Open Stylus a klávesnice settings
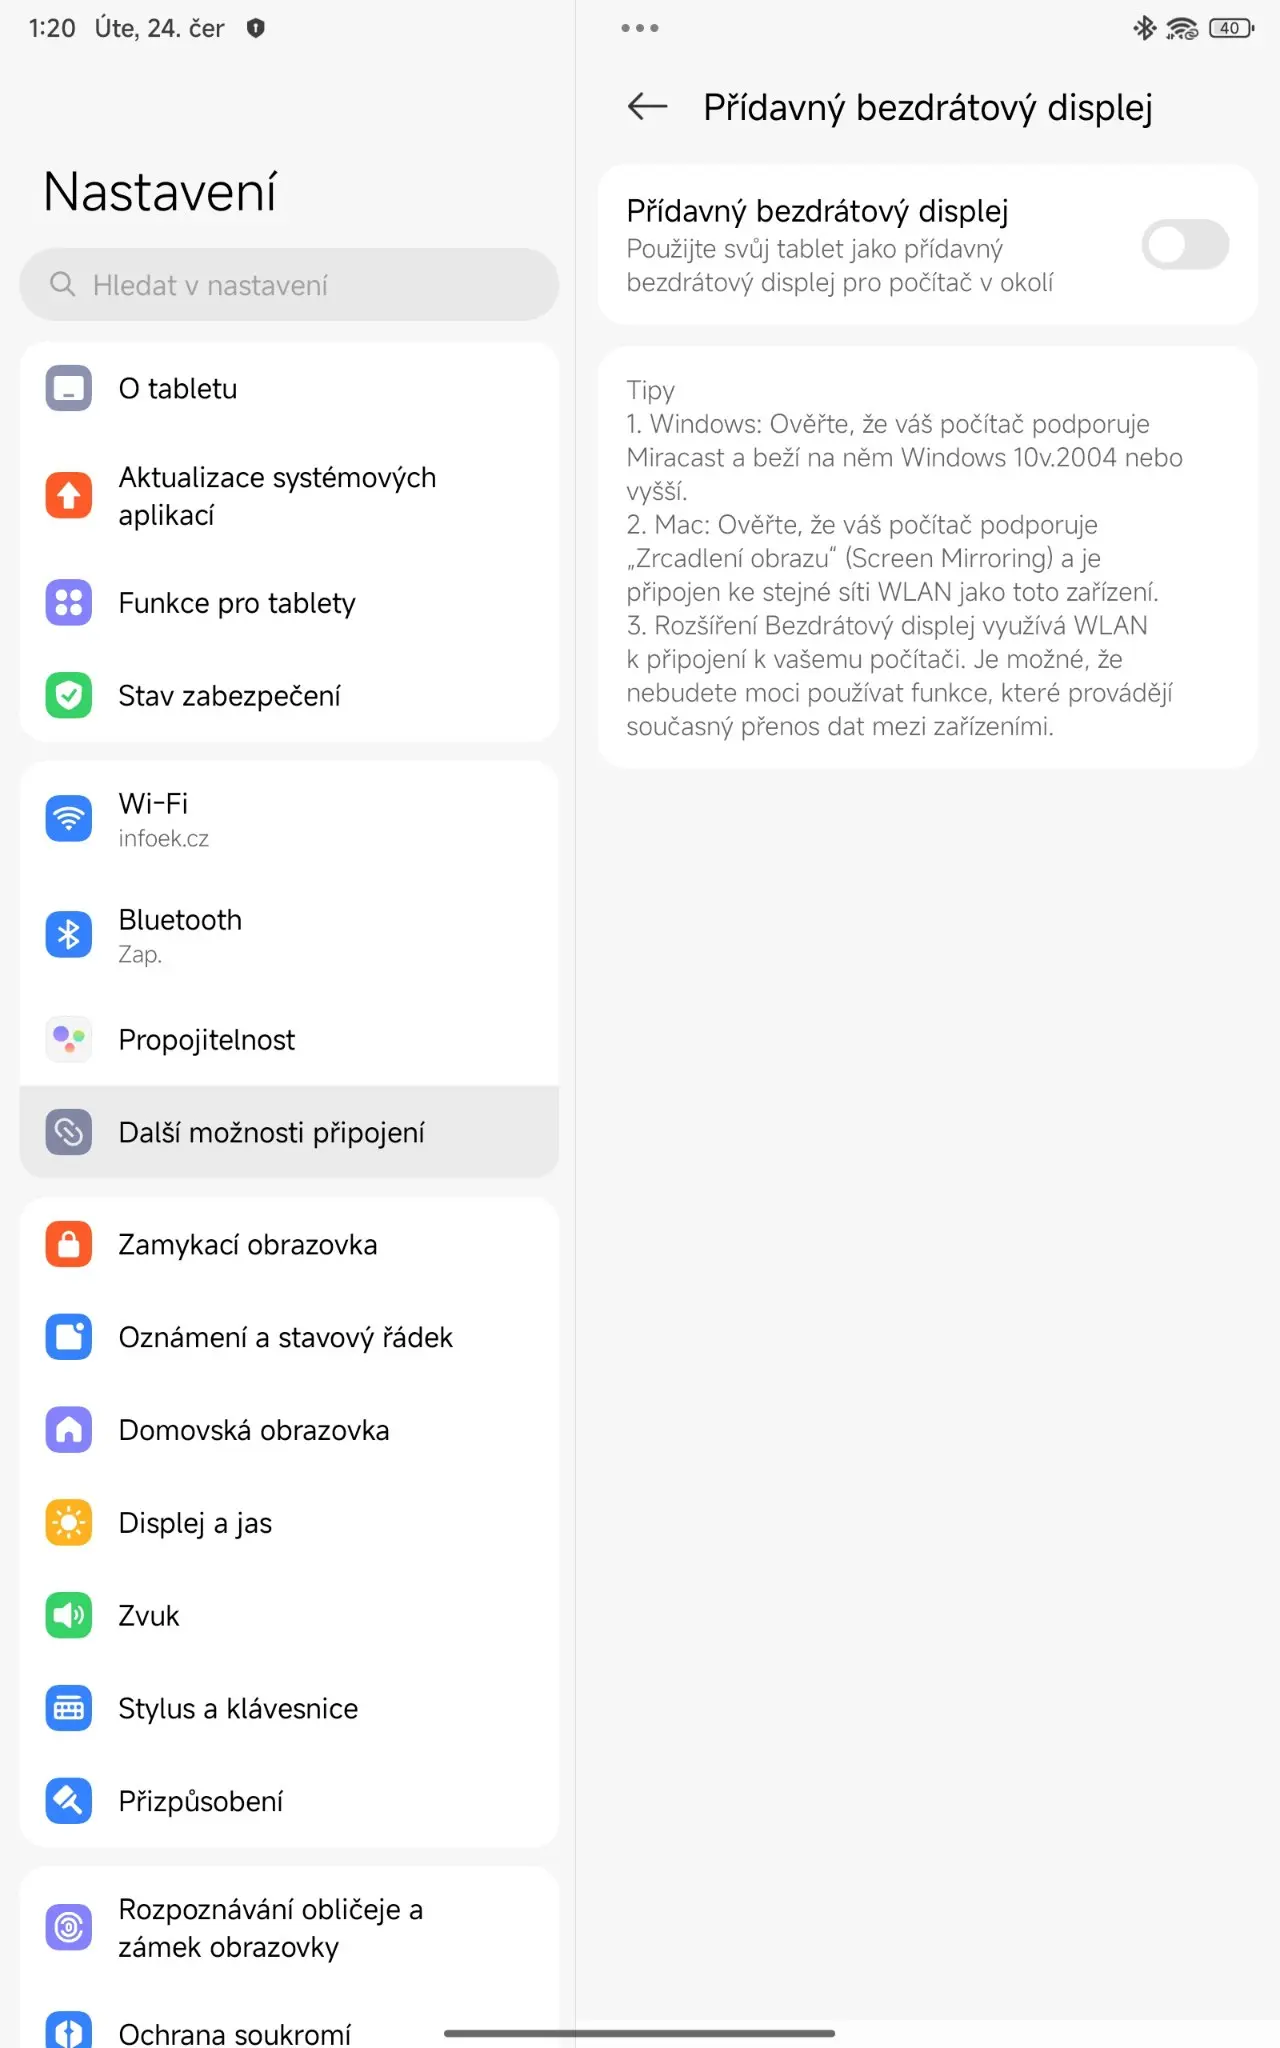The image size is (1280, 2048). (289, 1708)
